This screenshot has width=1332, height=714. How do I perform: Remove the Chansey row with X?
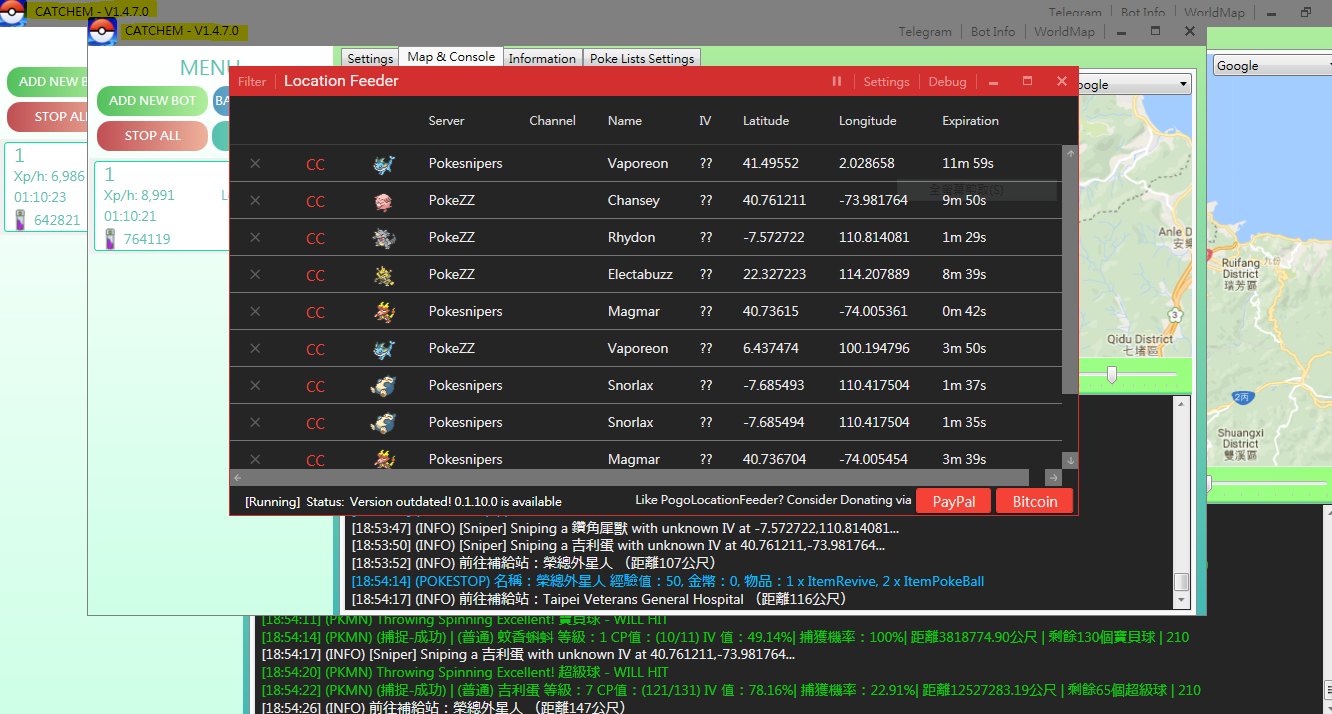coord(255,200)
